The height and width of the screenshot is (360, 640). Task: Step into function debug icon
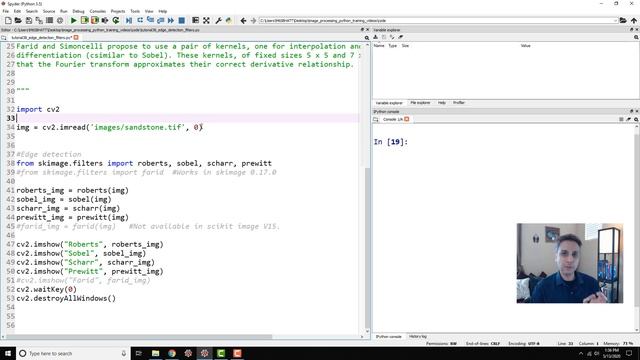[x=150, y=20]
